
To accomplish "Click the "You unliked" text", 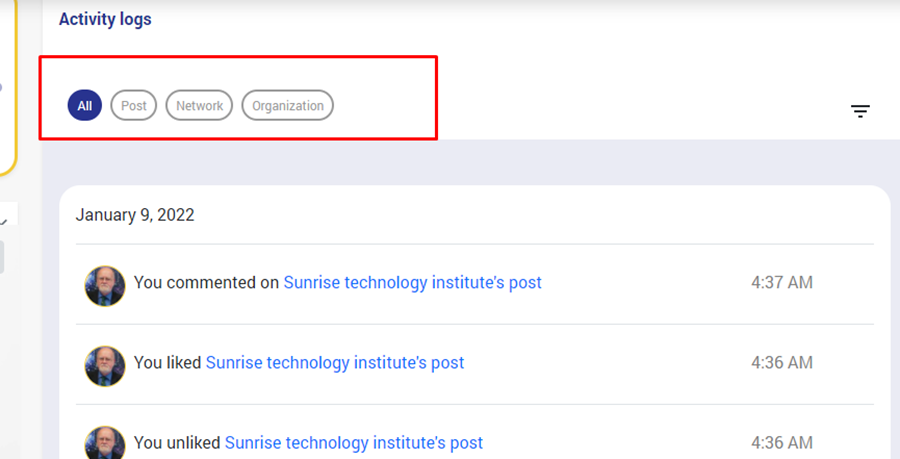I will tap(177, 442).
